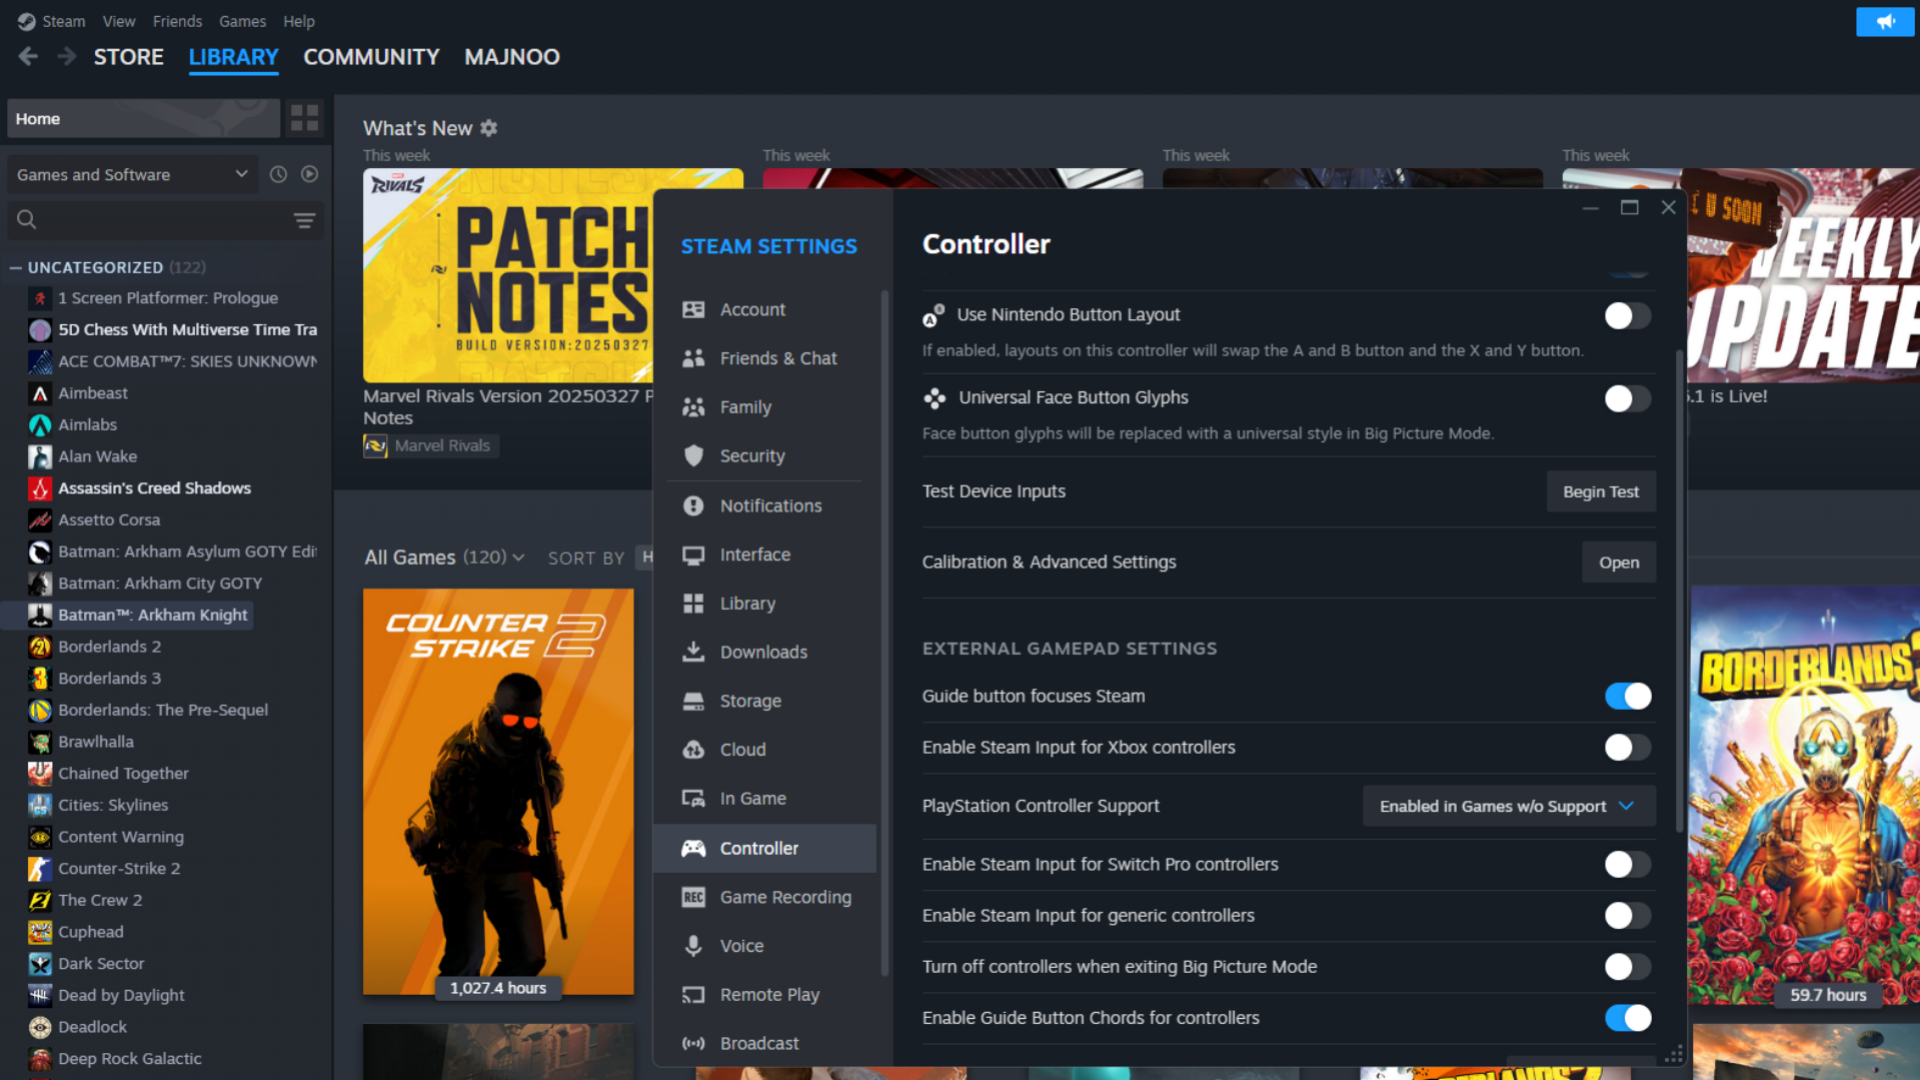Open Borderlands 3 game cover
The image size is (1920, 1080).
coord(1805,797)
